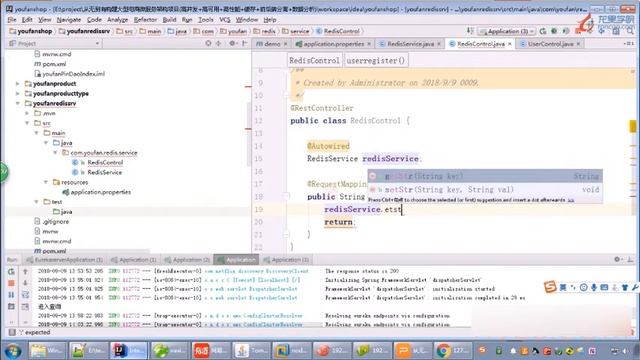Expand the .mvn folder
Viewport: 640px width, 360px height.
pyautogui.click(x=27, y=113)
